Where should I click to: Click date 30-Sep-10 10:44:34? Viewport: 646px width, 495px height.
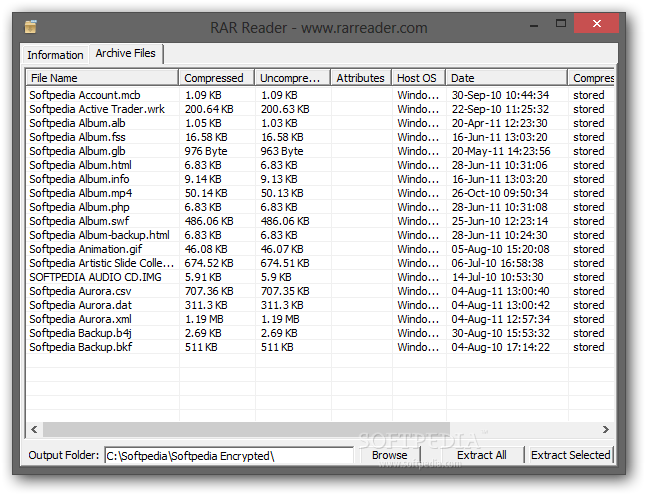501,95
